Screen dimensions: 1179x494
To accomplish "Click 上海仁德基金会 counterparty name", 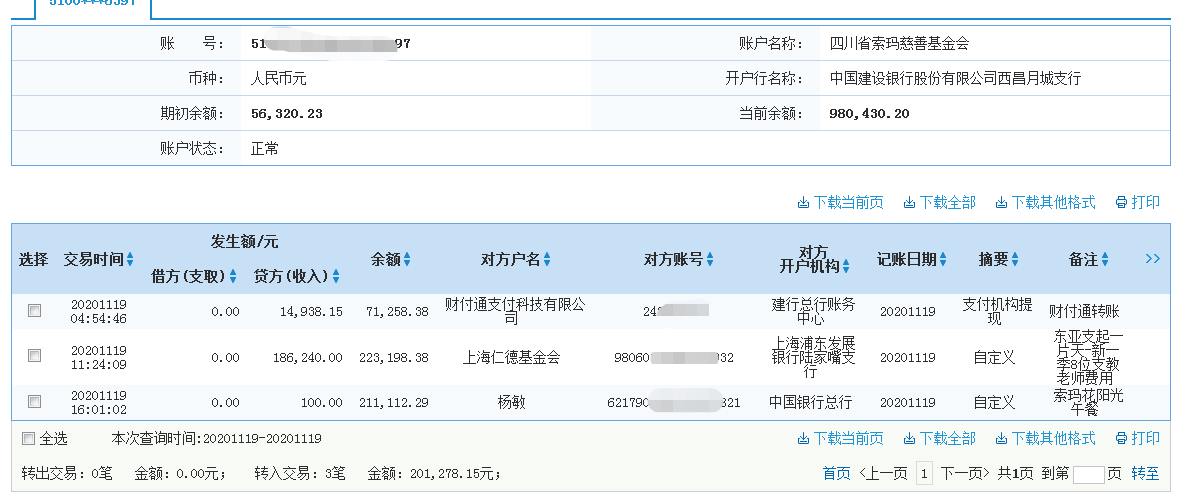I will 511,357.
